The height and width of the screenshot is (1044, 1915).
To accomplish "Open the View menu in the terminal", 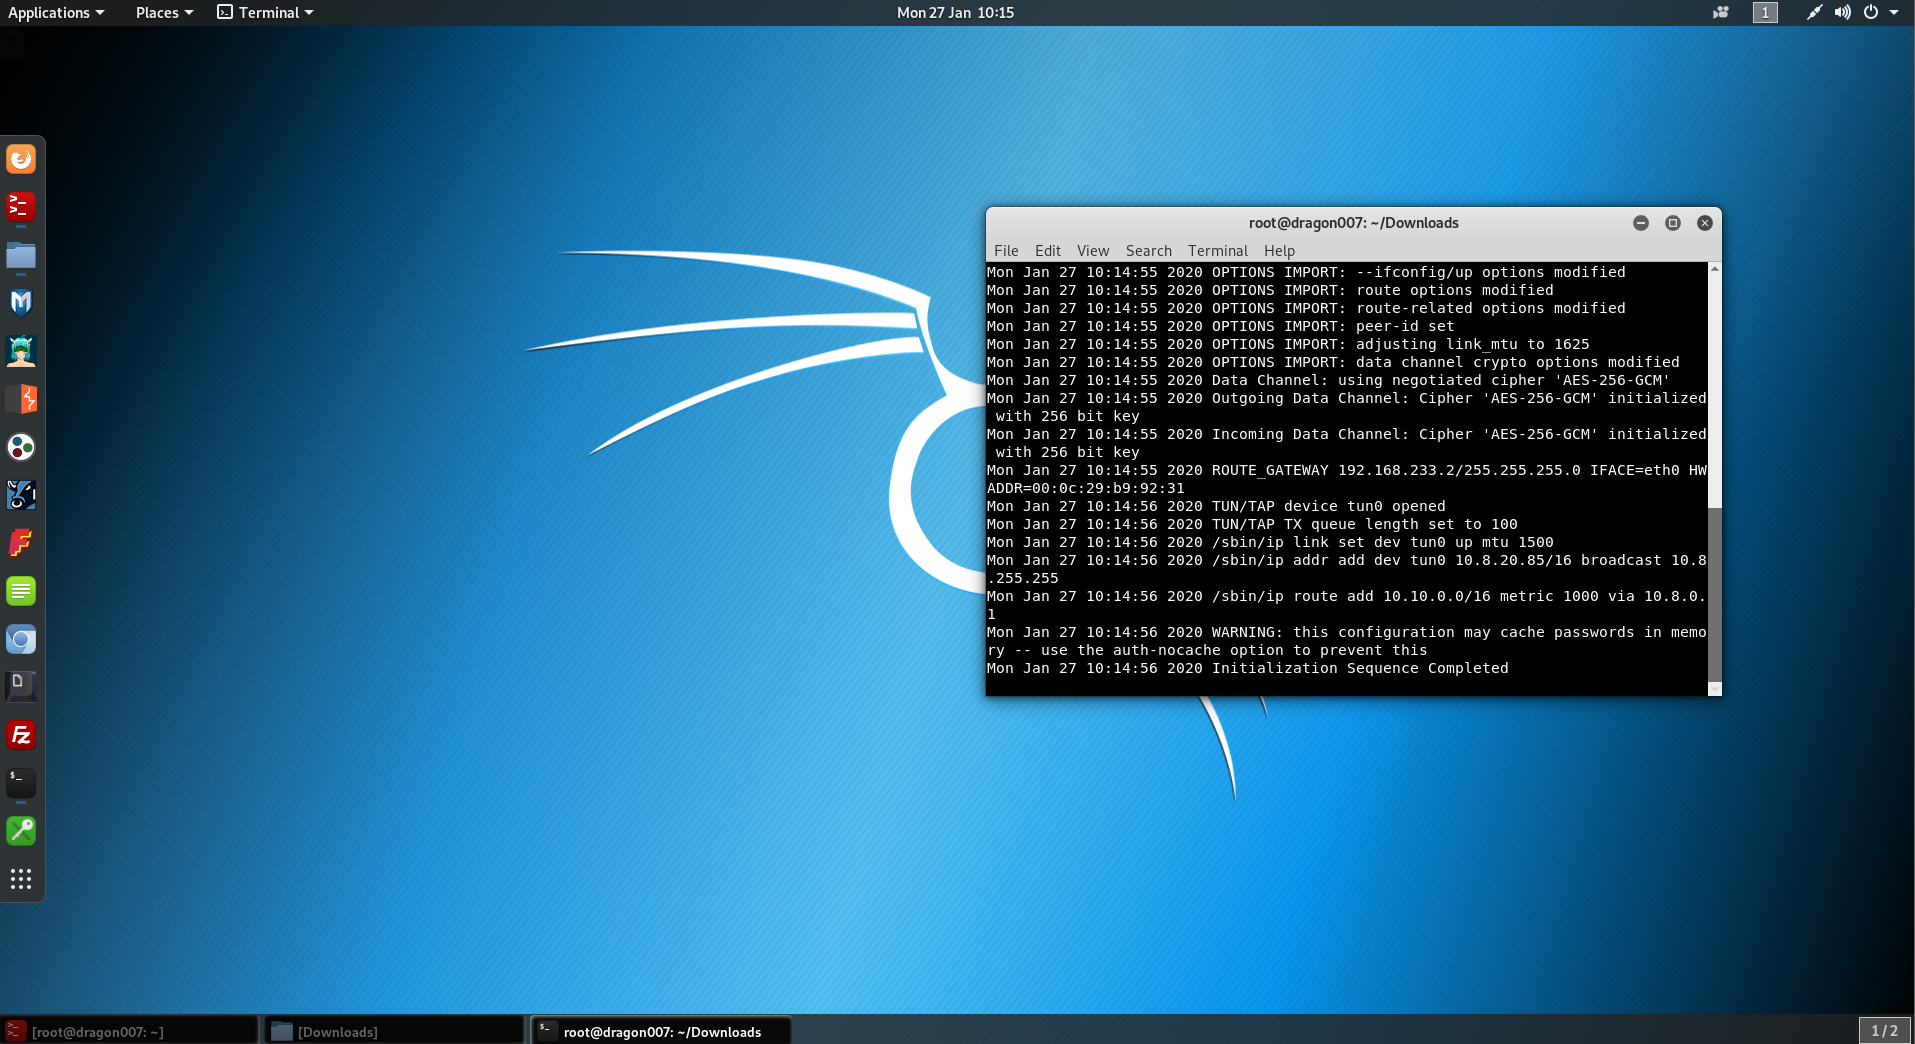I will (x=1093, y=251).
